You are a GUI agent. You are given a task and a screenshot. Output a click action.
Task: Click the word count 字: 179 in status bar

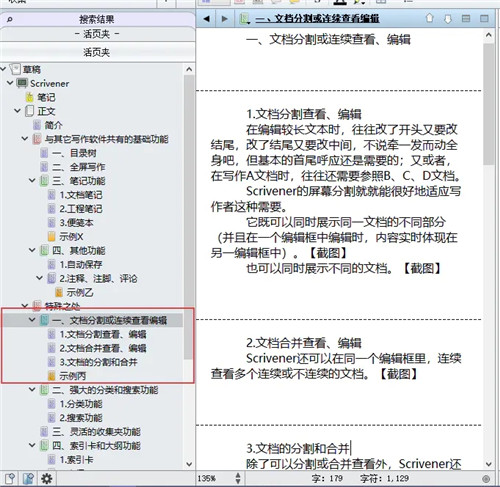tap(327, 479)
